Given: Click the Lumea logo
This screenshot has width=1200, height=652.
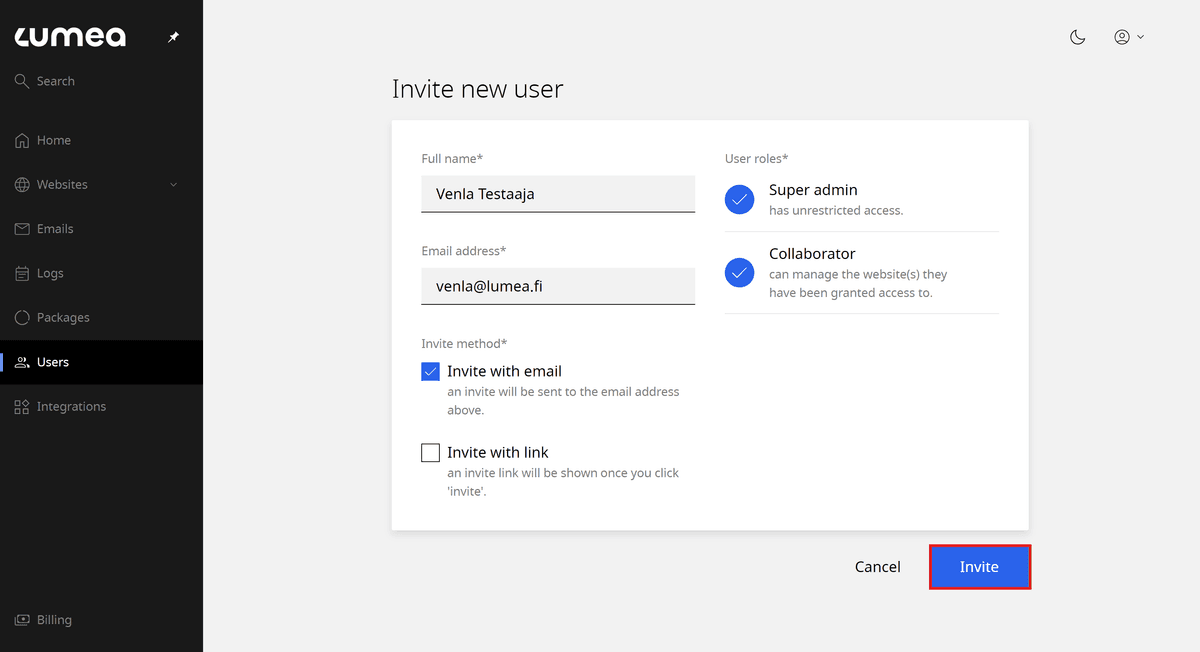Looking at the screenshot, I should point(70,37).
